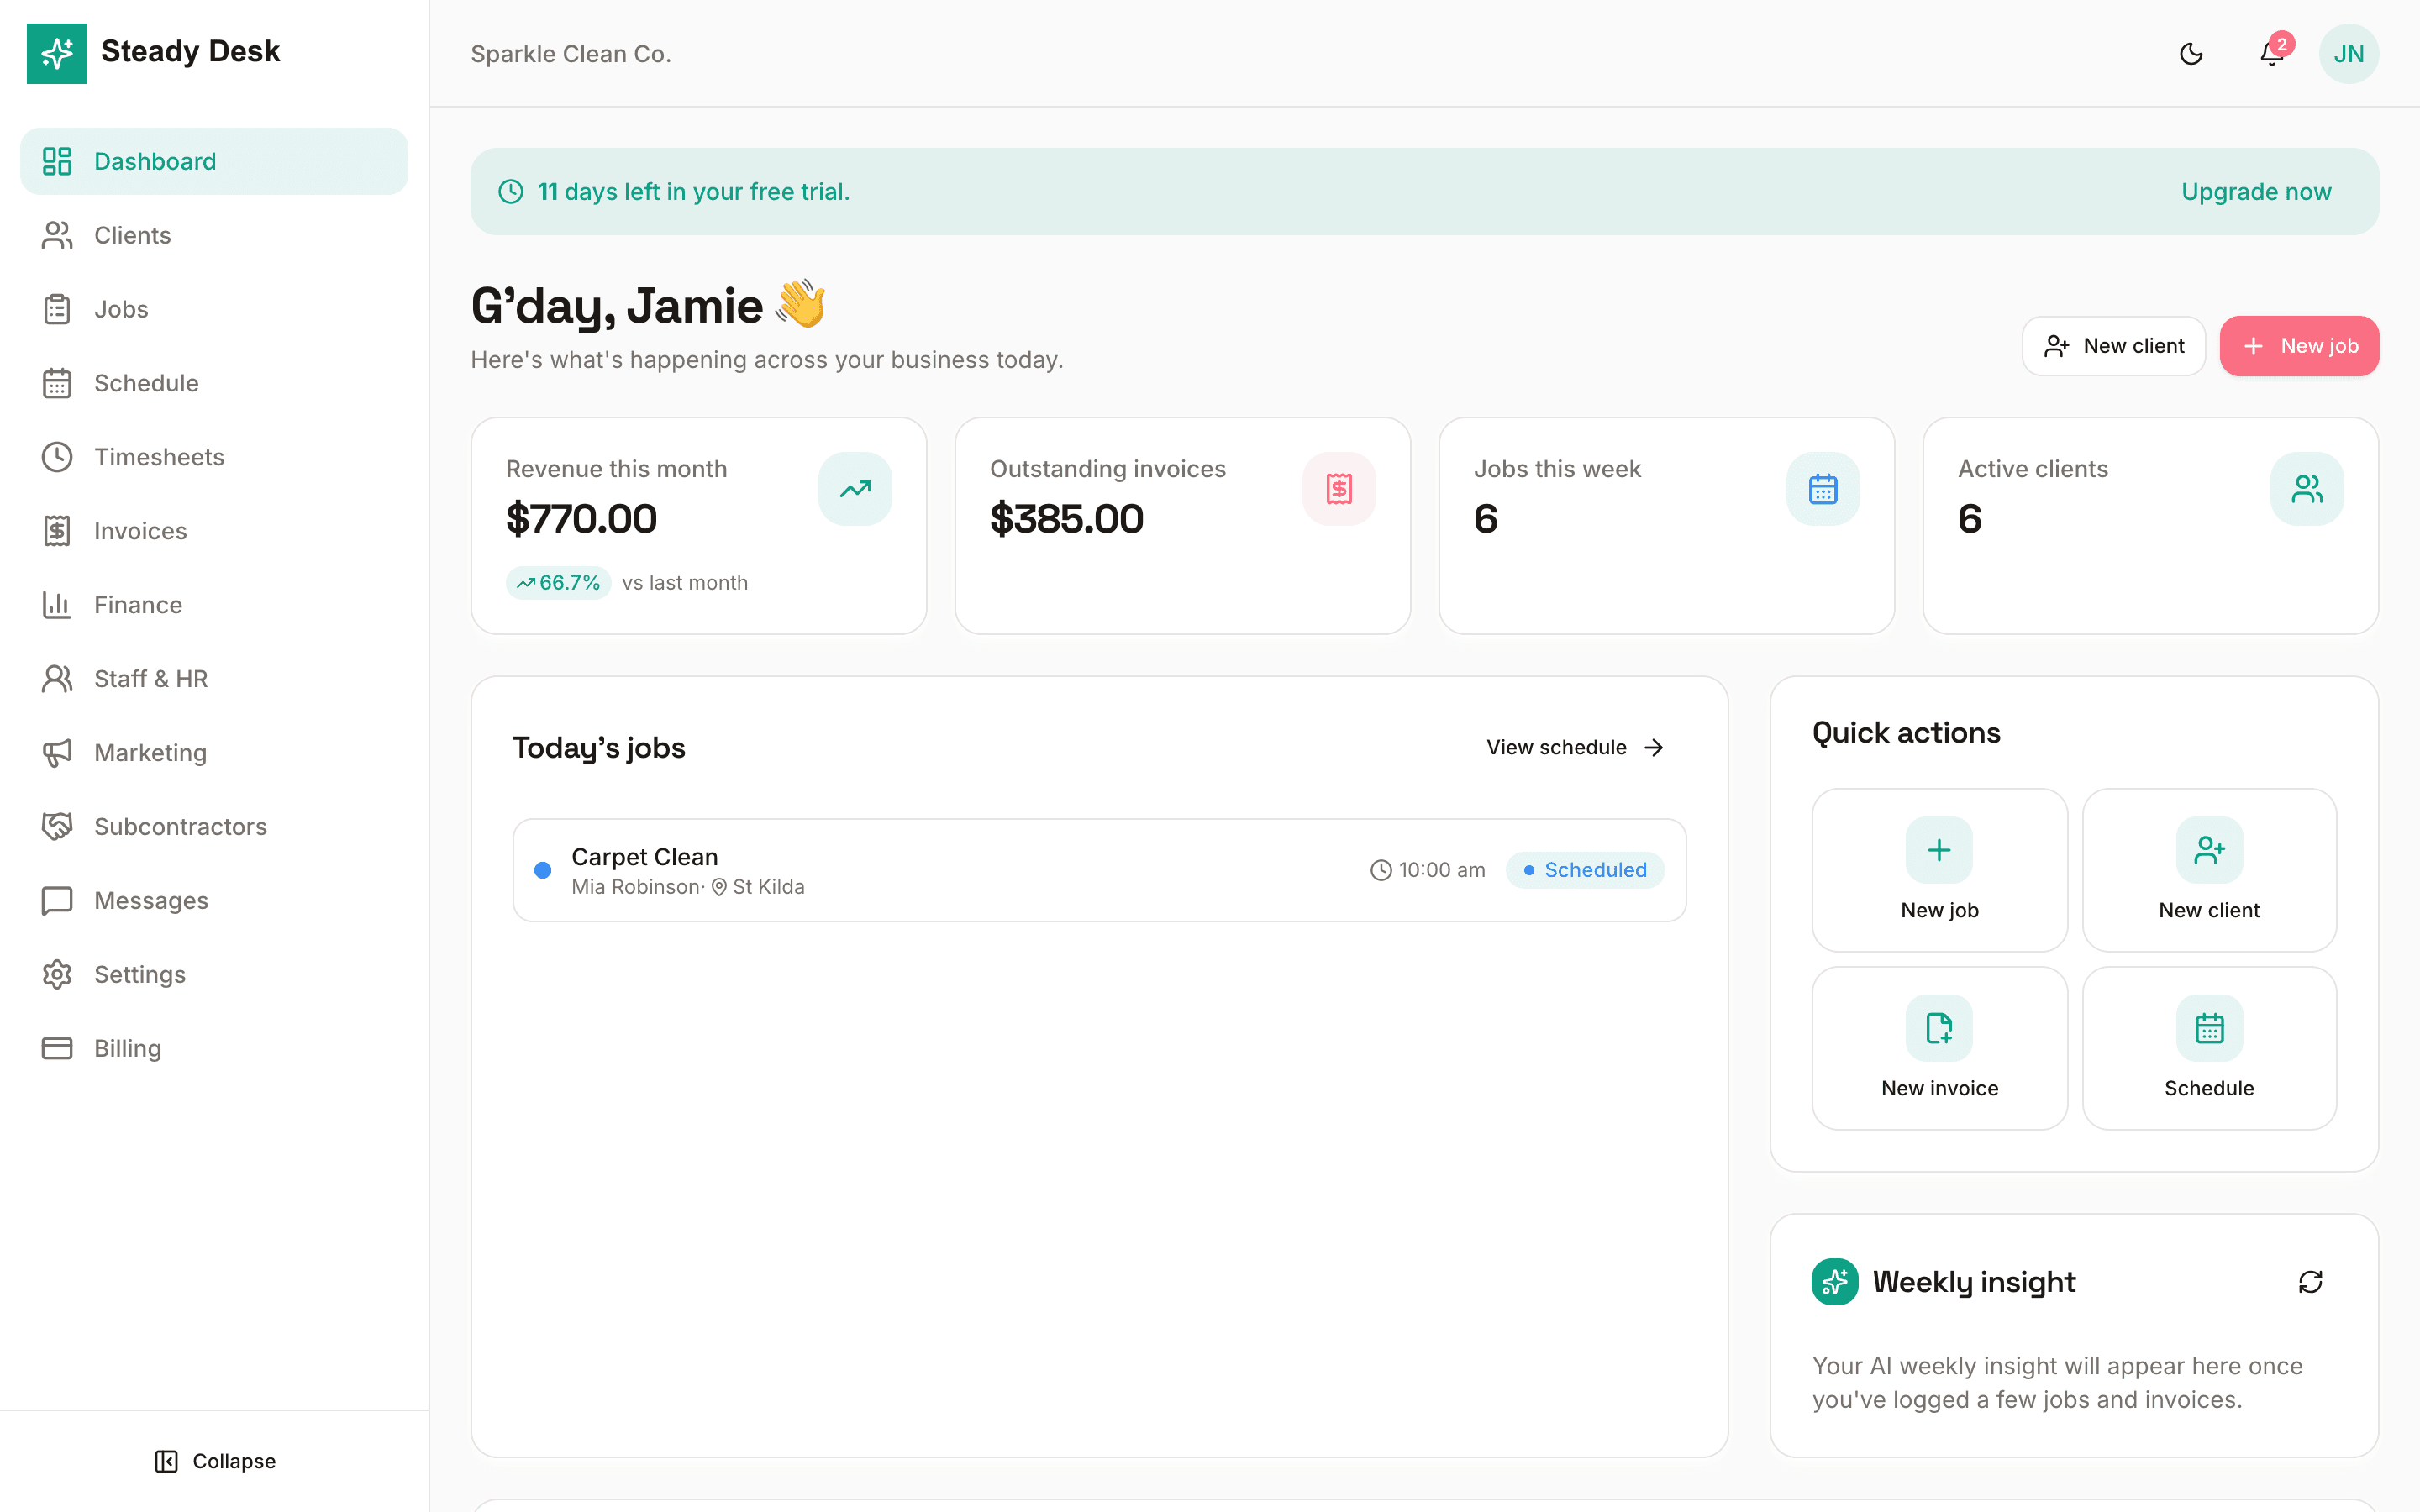Screen dimensions: 2420x1512
Task: Click the Scheduled status badge
Action: click(1585, 870)
